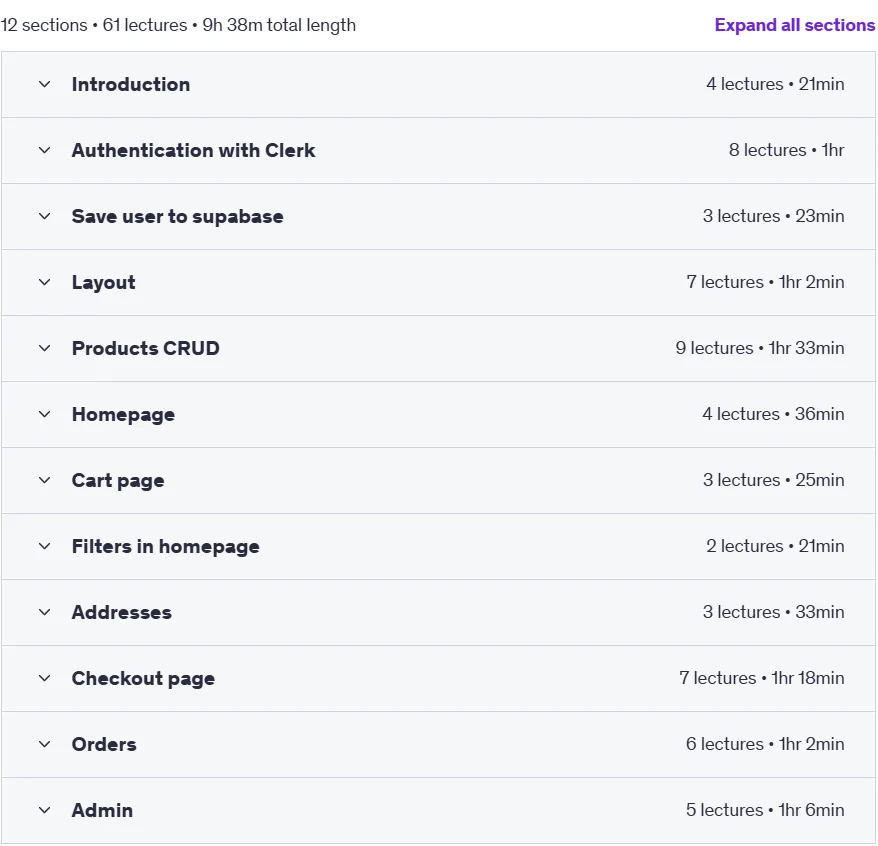The height and width of the screenshot is (846, 878).
Task: Open the Authentication with Clerk title
Action: click(x=193, y=151)
